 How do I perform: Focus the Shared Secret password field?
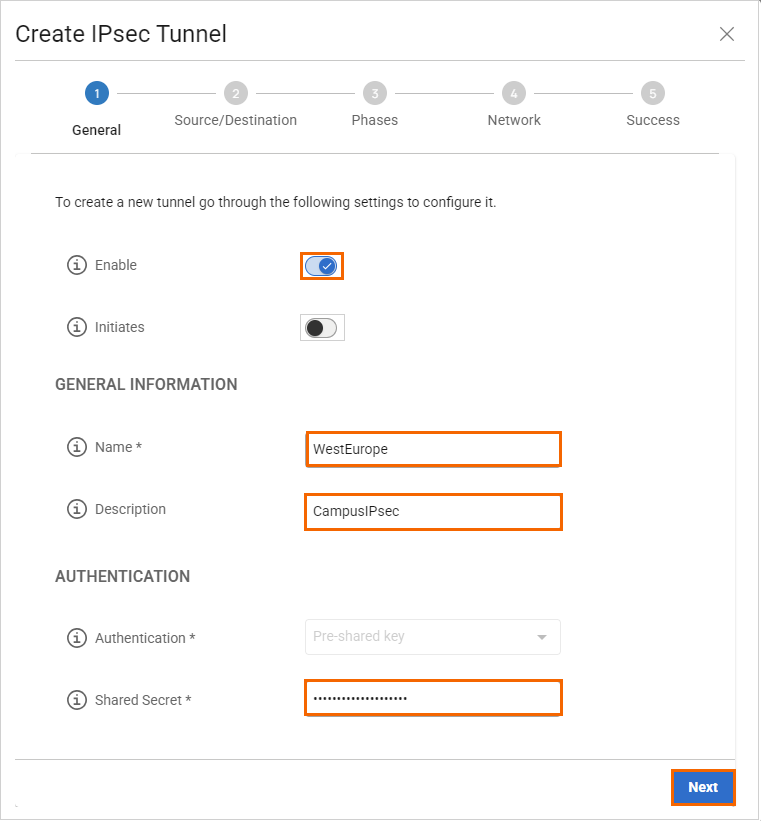click(432, 698)
